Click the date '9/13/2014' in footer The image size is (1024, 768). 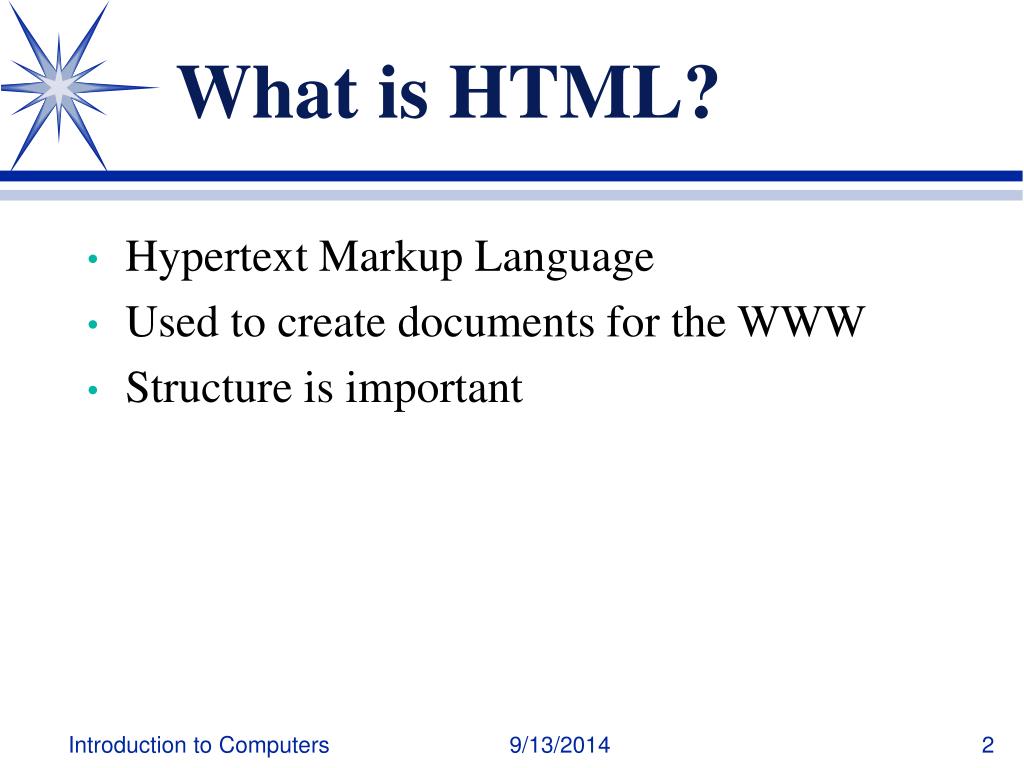560,745
